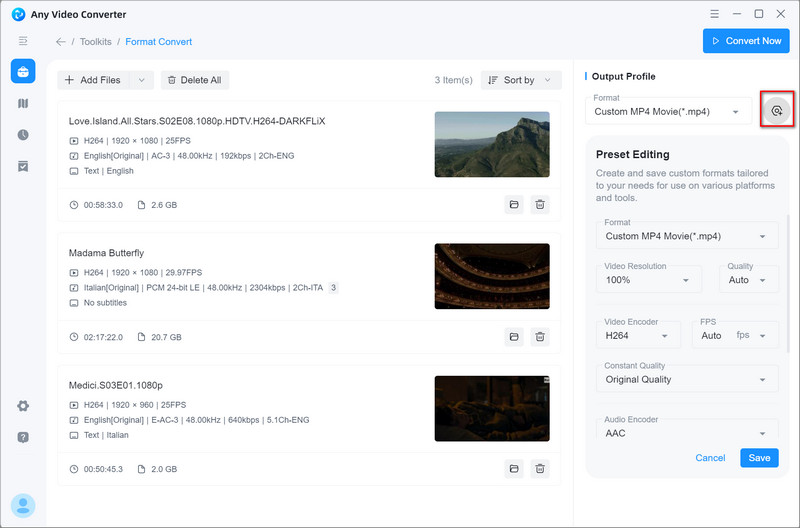Viewport: 800px width, 528px height.
Task: Select the Madama Butterfly video thumbnail
Action: coord(491,276)
